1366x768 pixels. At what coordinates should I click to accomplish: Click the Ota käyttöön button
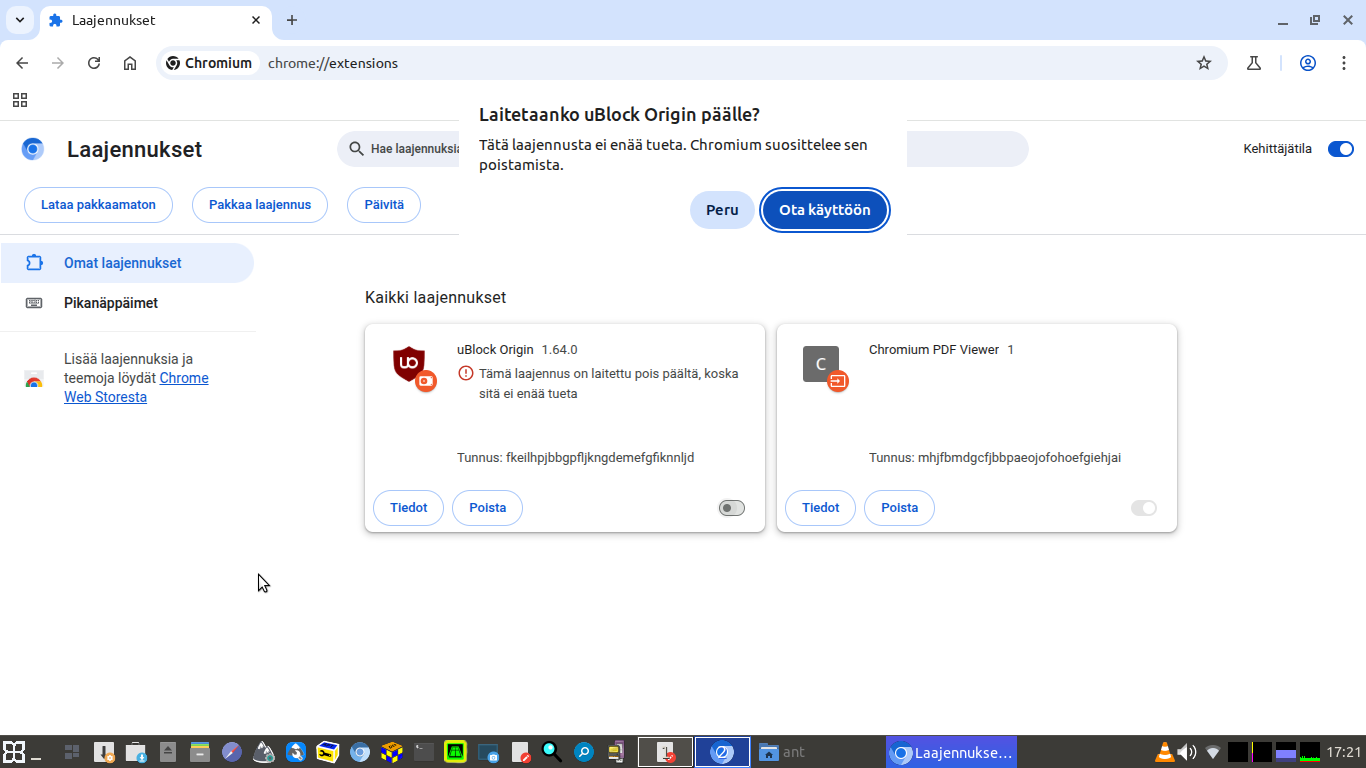[824, 210]
